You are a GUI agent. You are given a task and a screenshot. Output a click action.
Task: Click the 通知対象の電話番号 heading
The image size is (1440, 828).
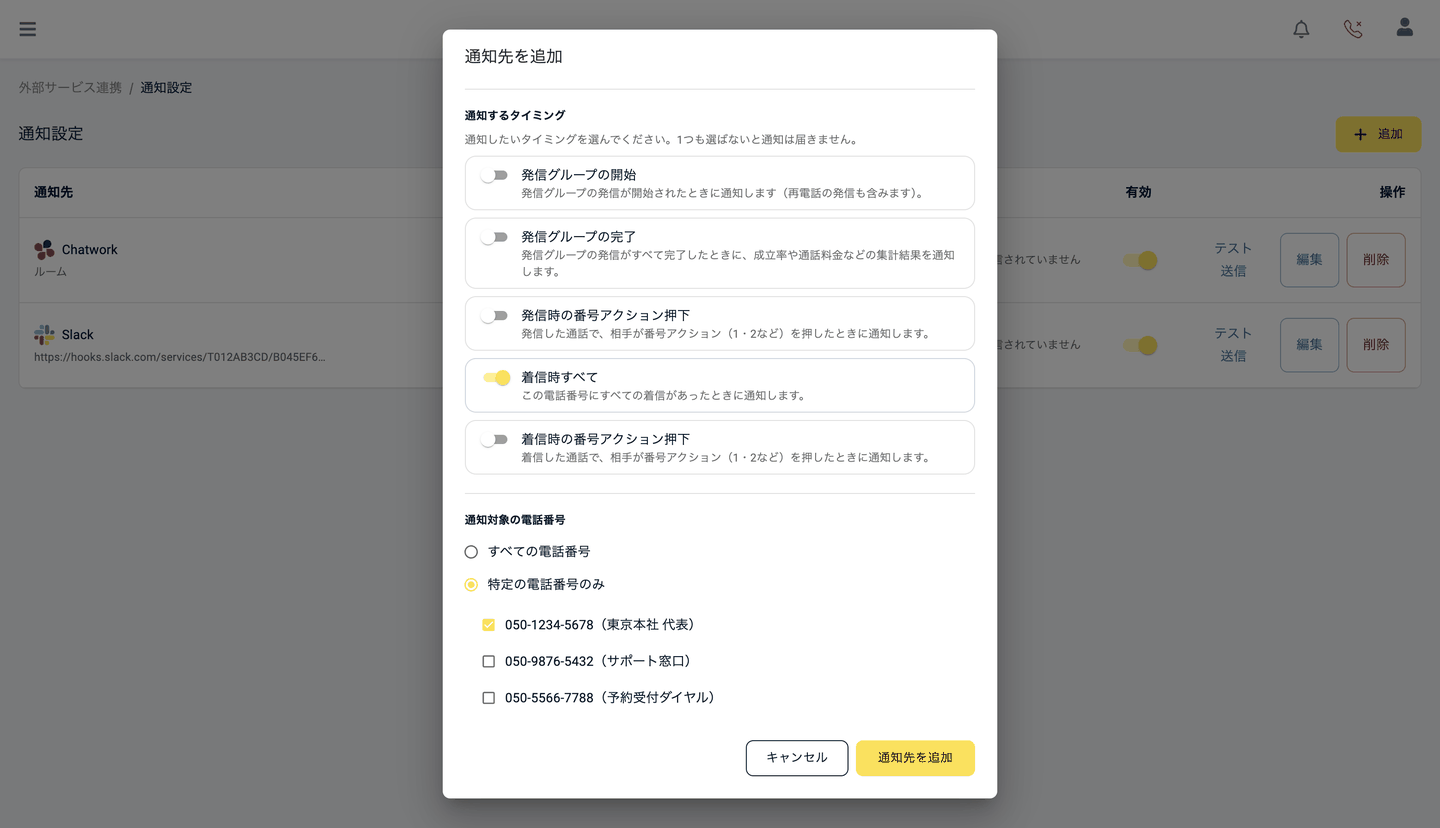[514, 520]
